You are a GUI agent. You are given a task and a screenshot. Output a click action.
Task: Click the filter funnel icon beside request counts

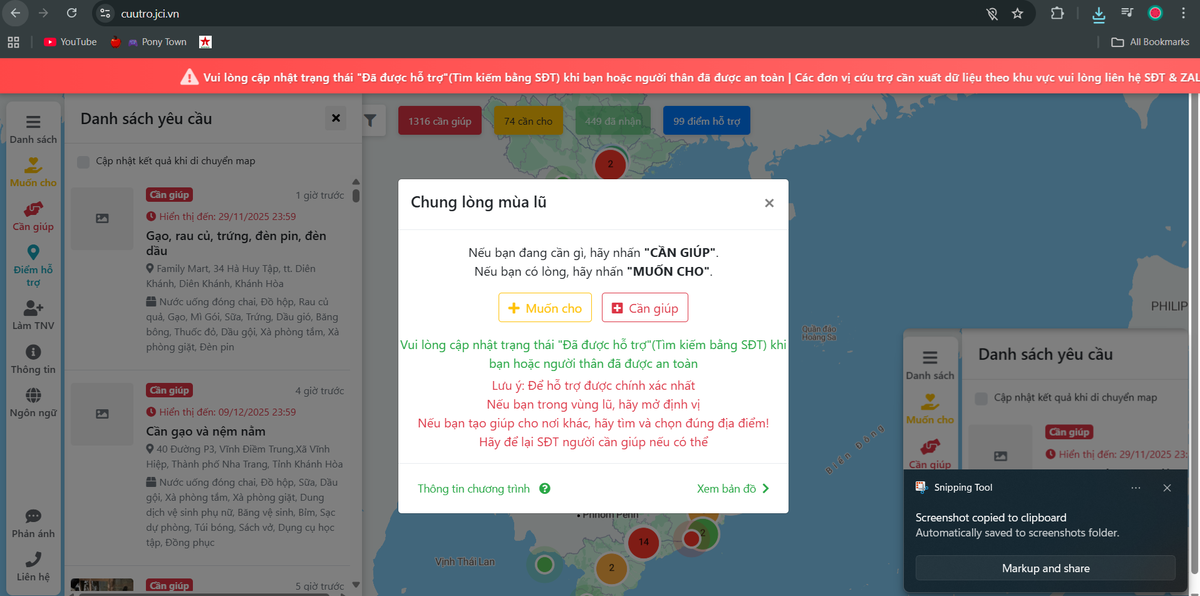[370, 120]
